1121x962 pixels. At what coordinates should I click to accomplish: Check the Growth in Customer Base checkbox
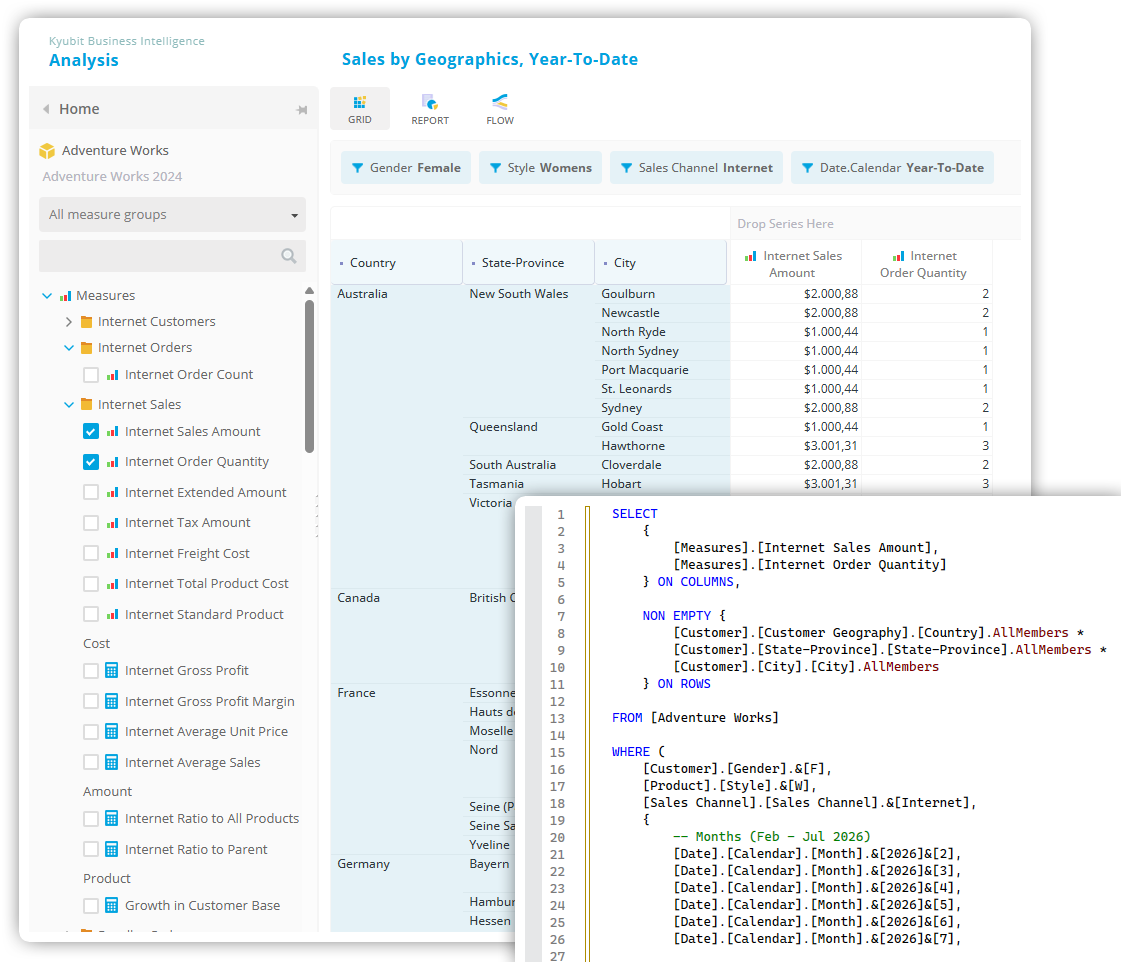(91, 906)
